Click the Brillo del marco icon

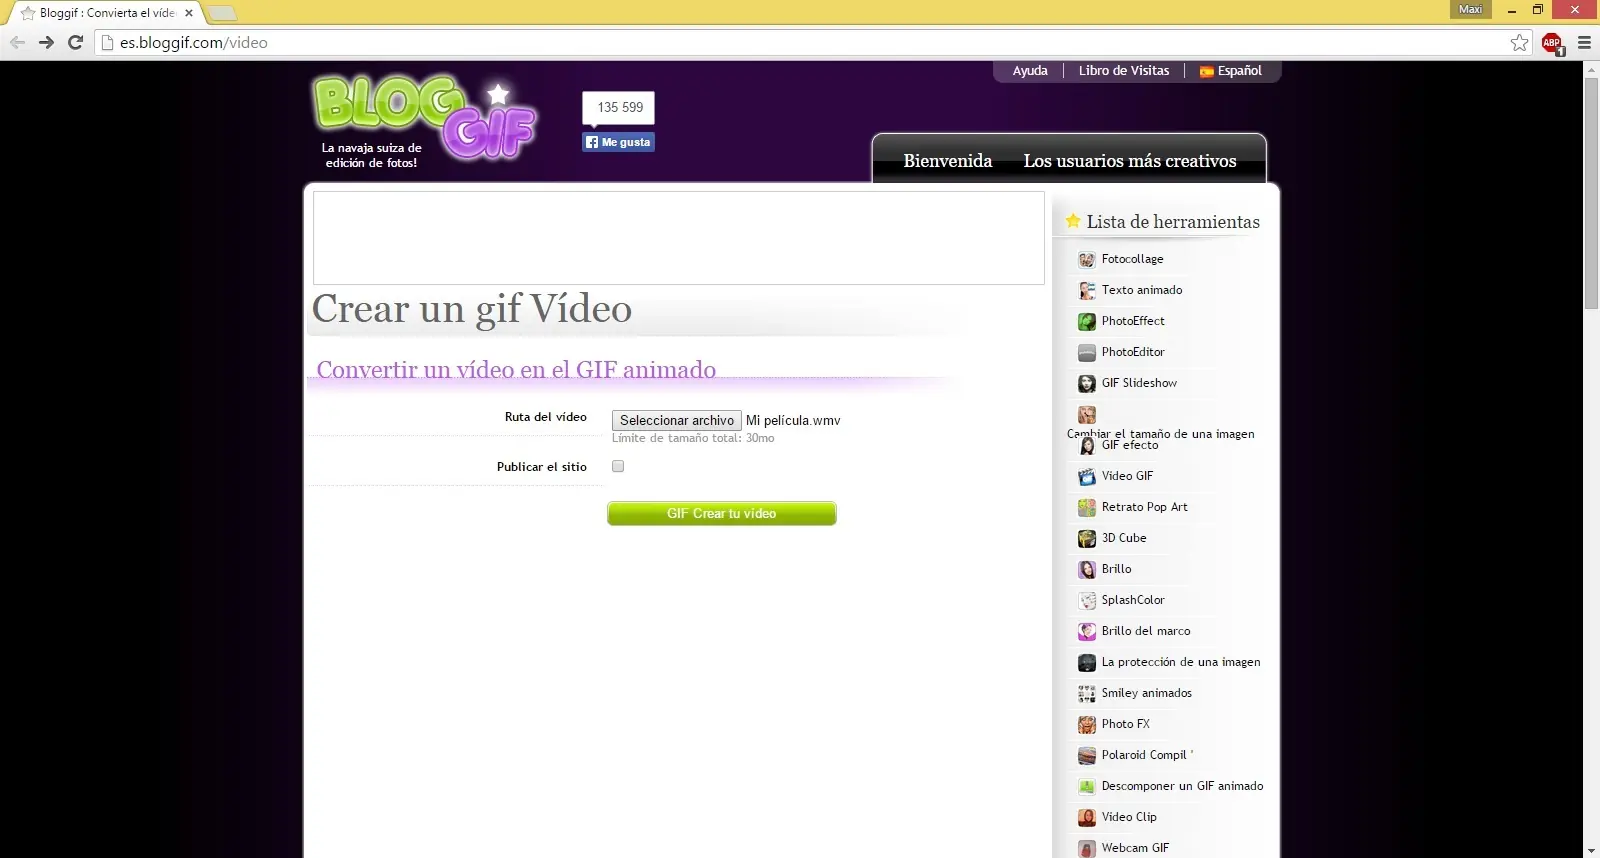[x=1086, y=632]
